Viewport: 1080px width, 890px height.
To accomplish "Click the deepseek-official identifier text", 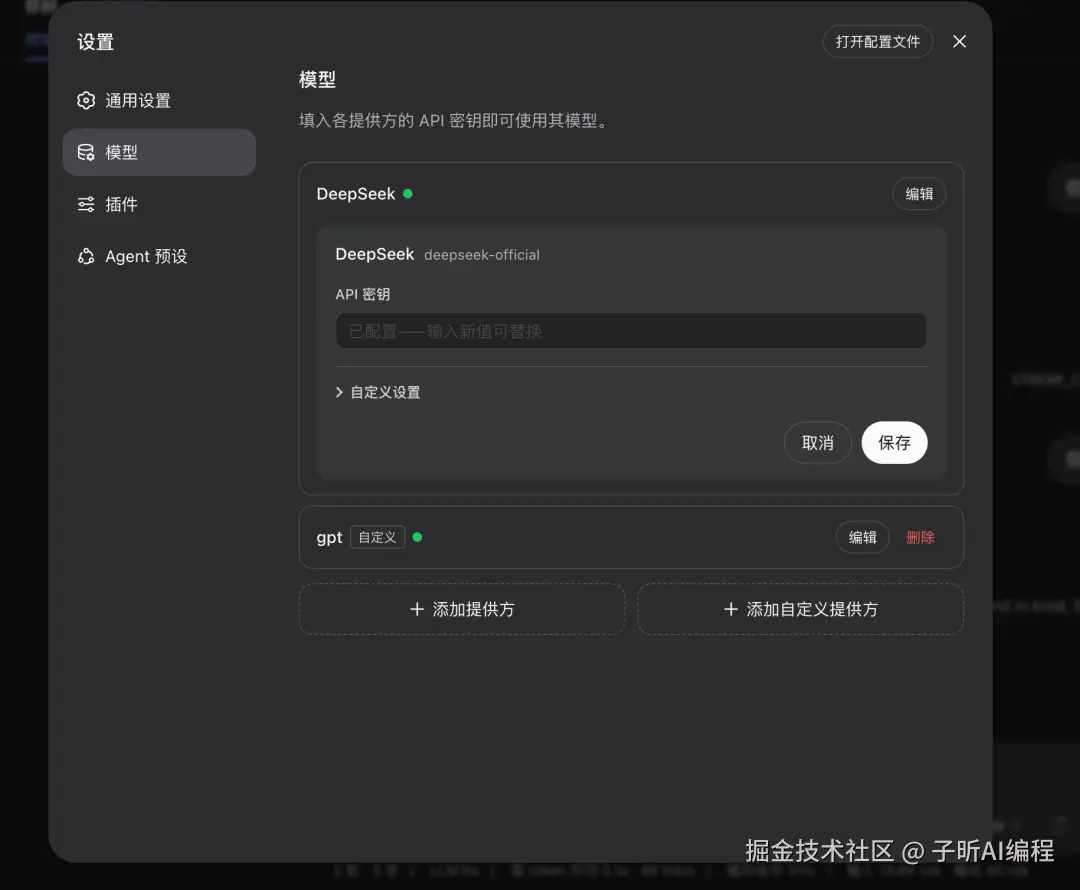I will pos(482,255).
